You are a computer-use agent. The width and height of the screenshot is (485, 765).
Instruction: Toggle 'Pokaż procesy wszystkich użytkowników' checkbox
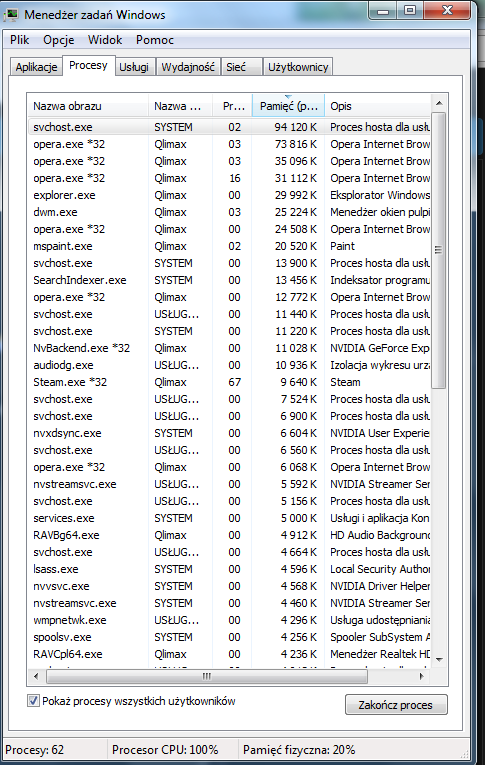pyautogui.click(x=33, y=701)
